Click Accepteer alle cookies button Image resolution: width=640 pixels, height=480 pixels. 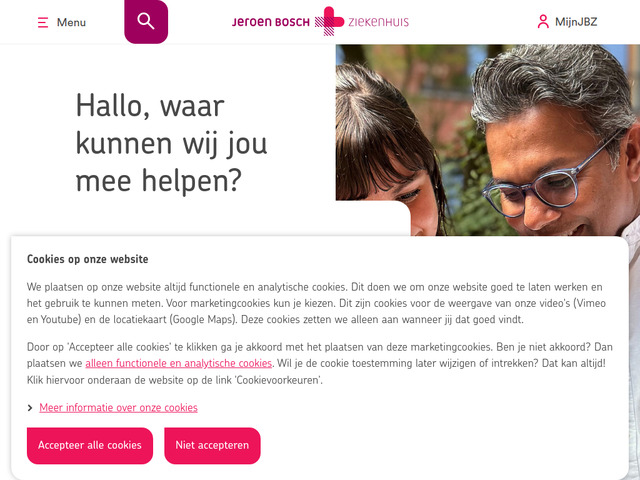click(90, 445)
